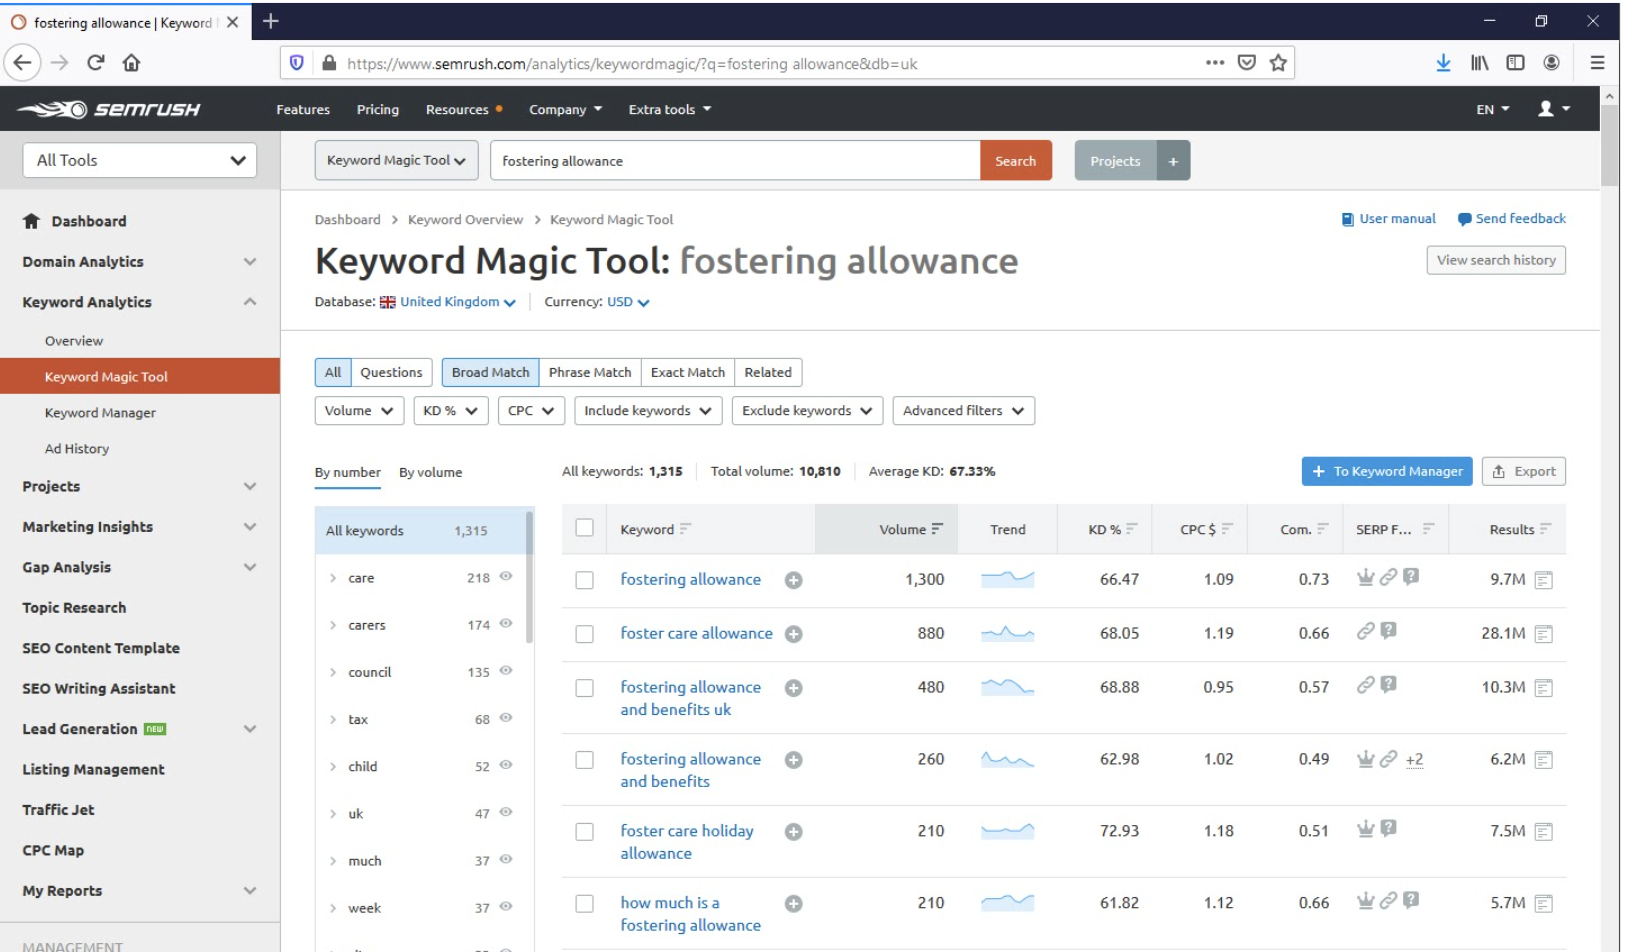Open the Send feedback link
This screenshot has height=952, width=1626.
point(1512,219)
